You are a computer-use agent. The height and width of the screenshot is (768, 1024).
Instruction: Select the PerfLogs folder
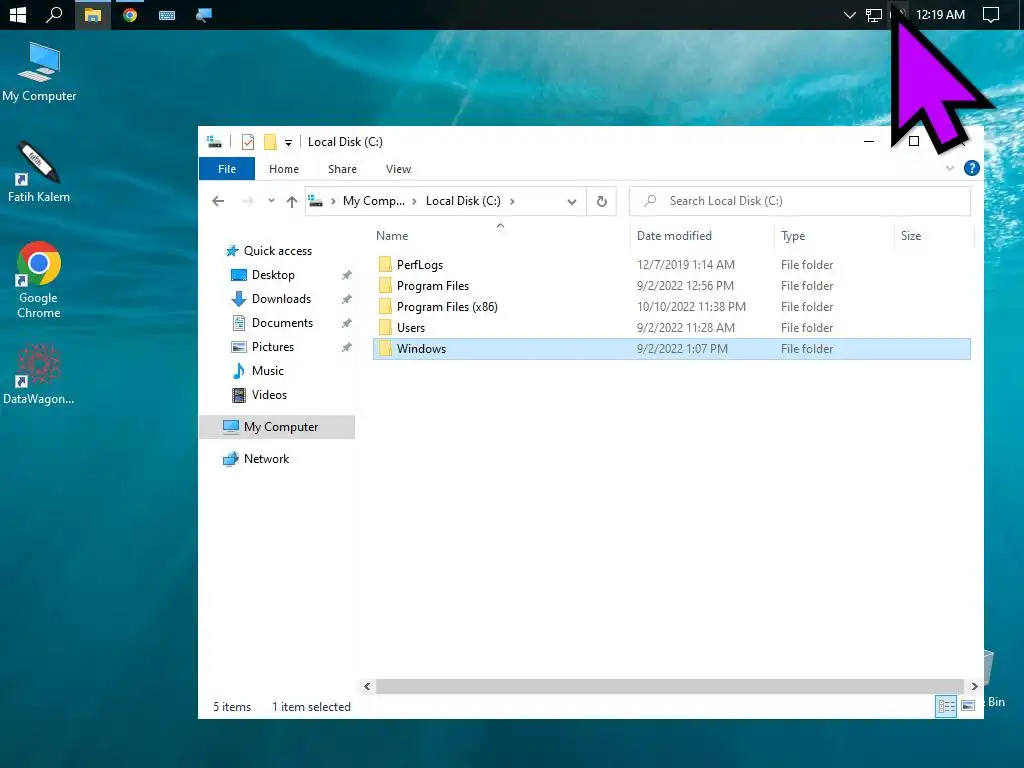[x=420, y=264]
